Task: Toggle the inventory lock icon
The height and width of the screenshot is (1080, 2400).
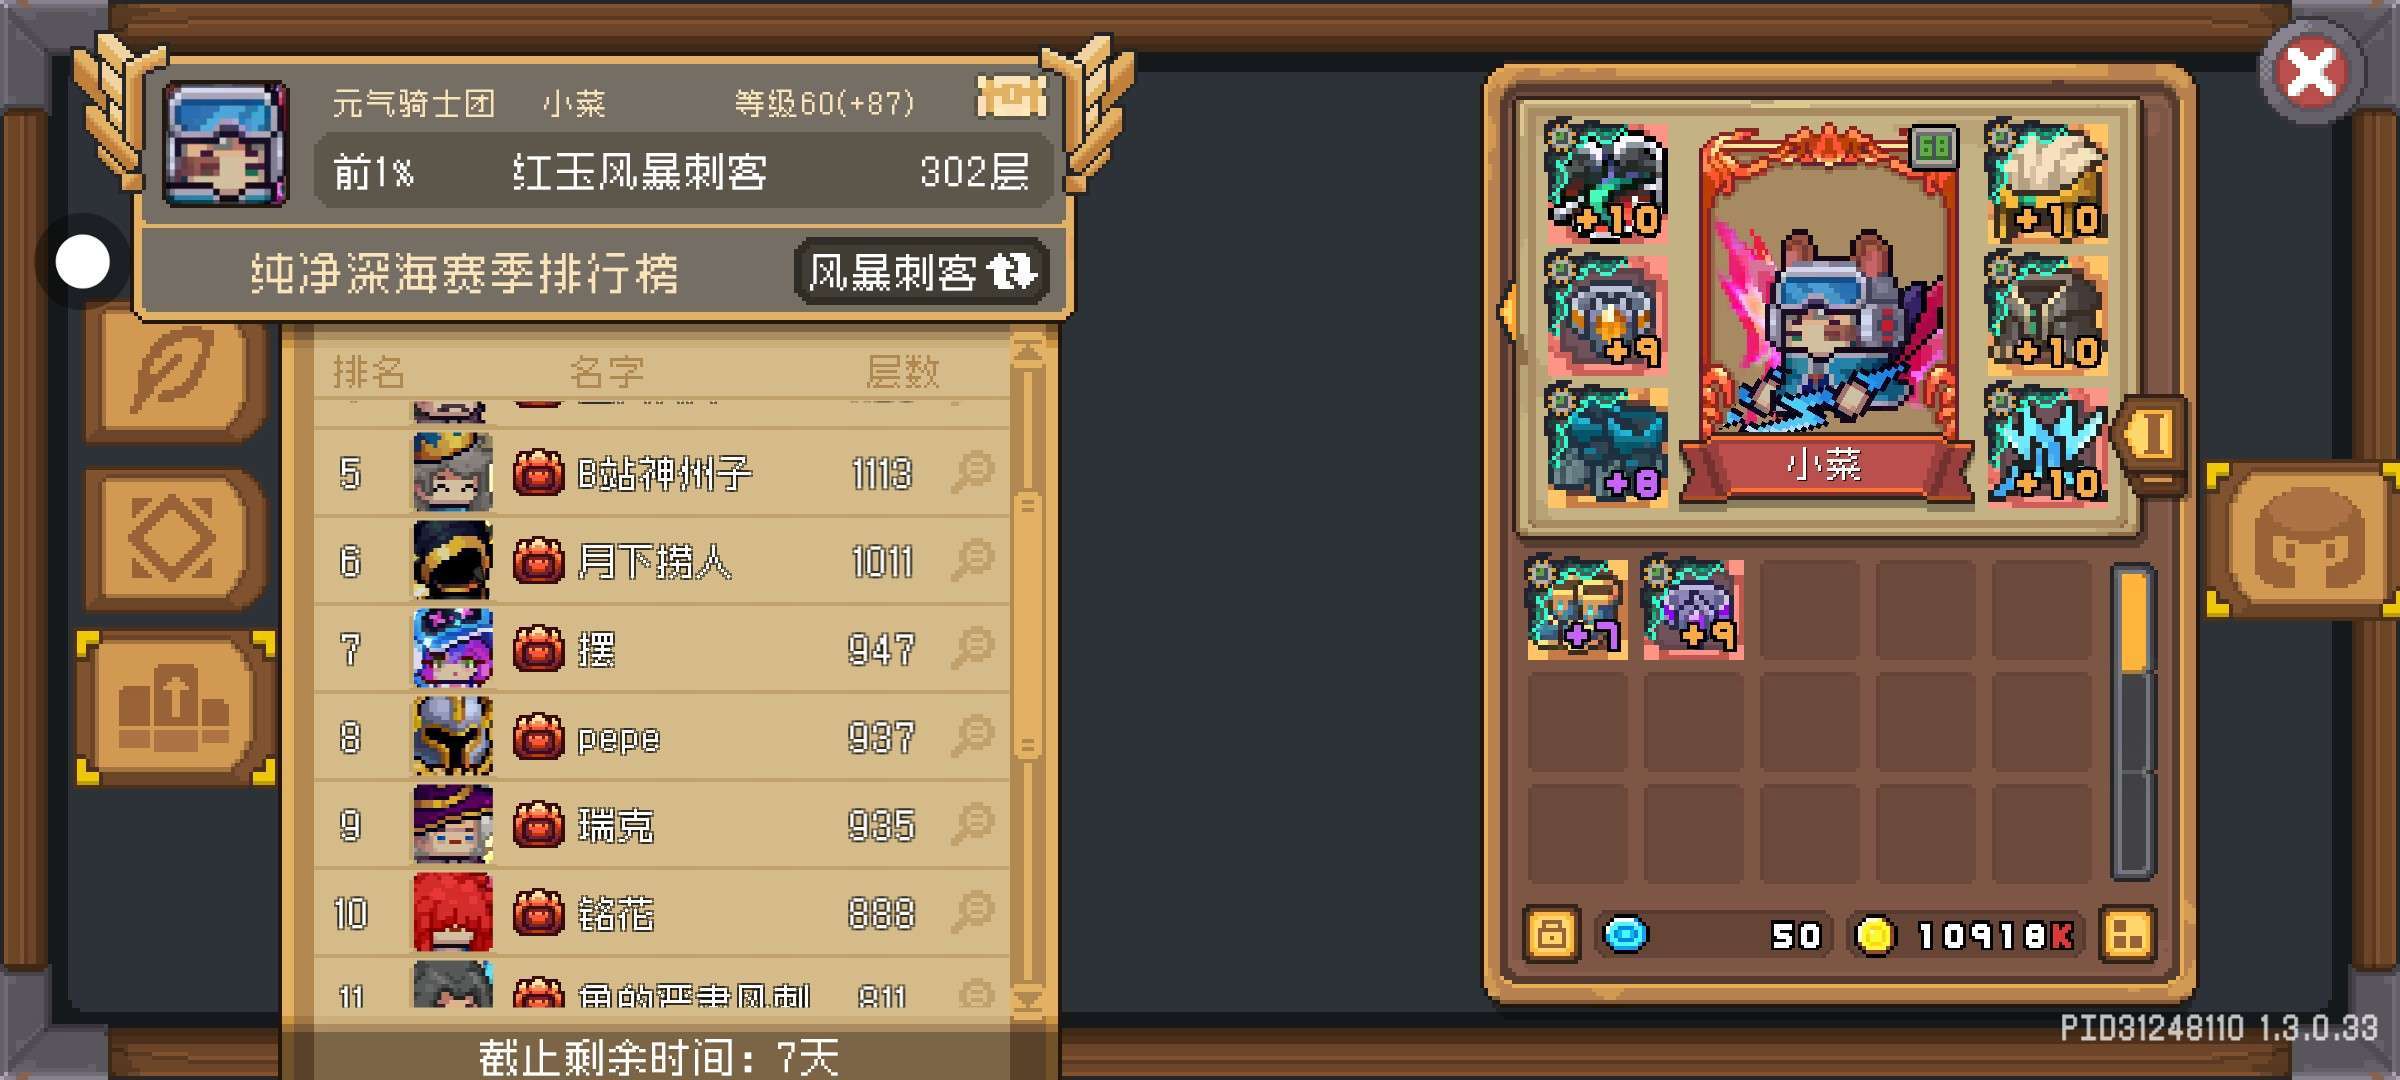Action: (1551, 935)
